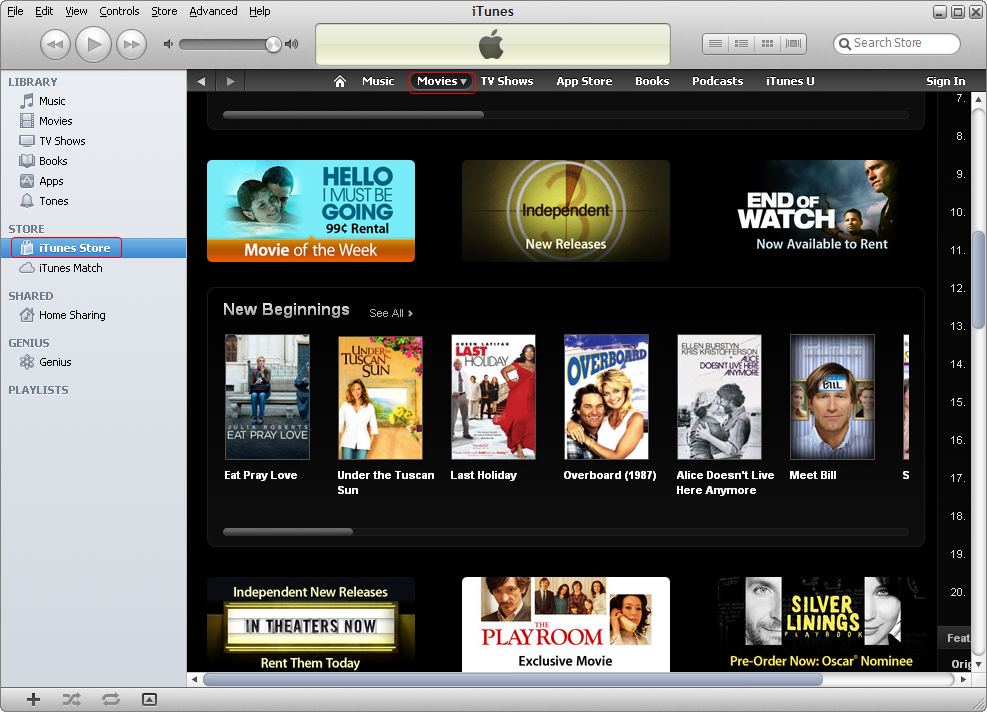This screenshot has height=712, width=987.
Task: Click the Last Holiday title link
Action: point(483,475)
